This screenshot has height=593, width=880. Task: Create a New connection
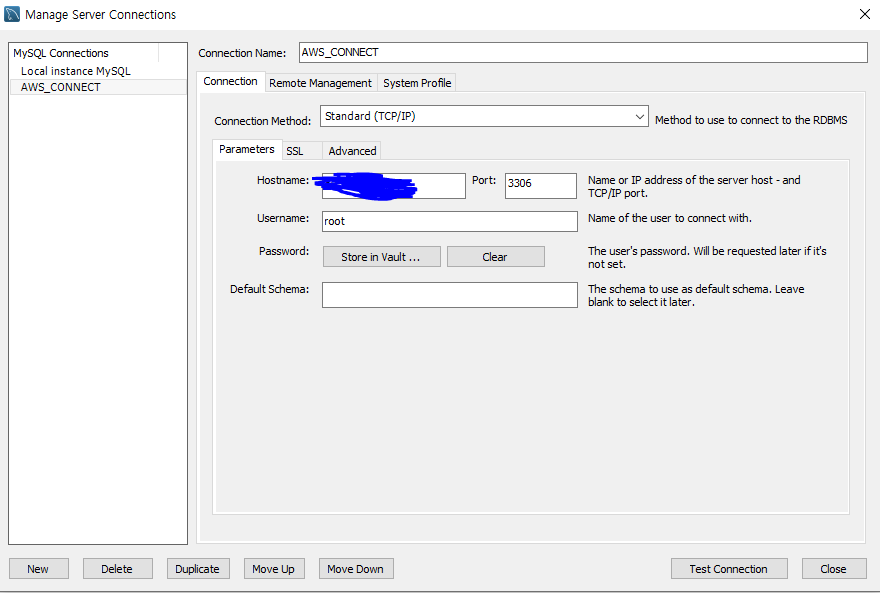point(38,568)
